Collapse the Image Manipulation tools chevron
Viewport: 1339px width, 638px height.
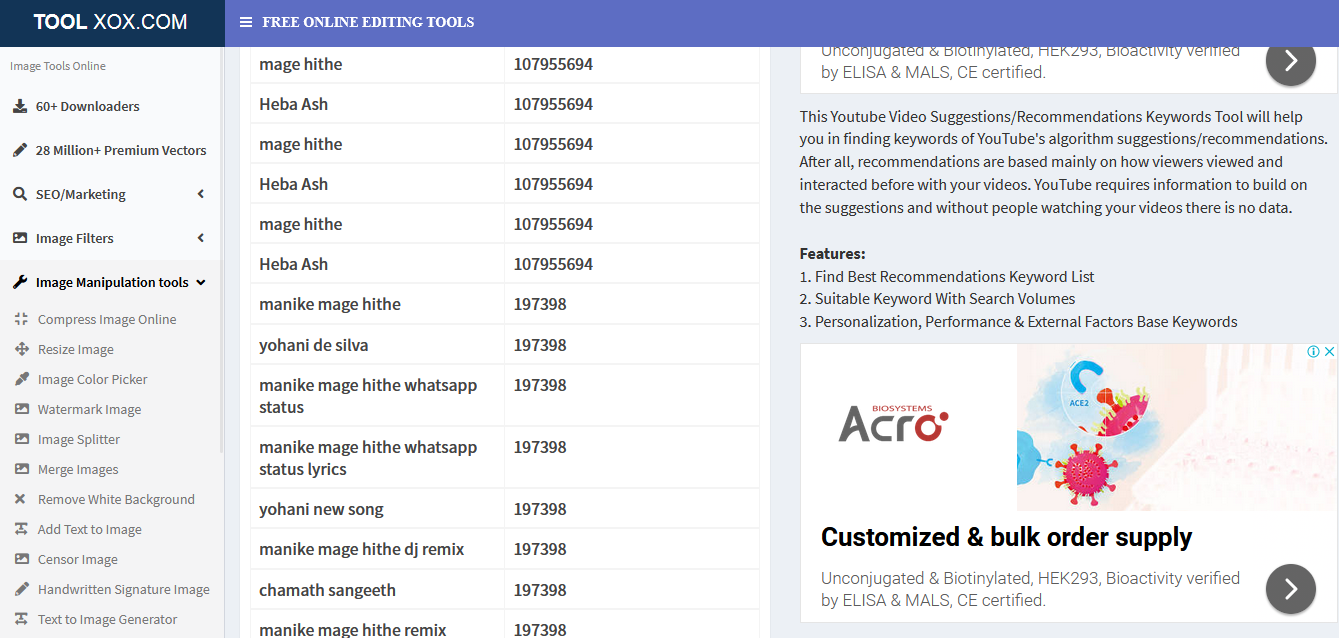(x=201, y=282)
